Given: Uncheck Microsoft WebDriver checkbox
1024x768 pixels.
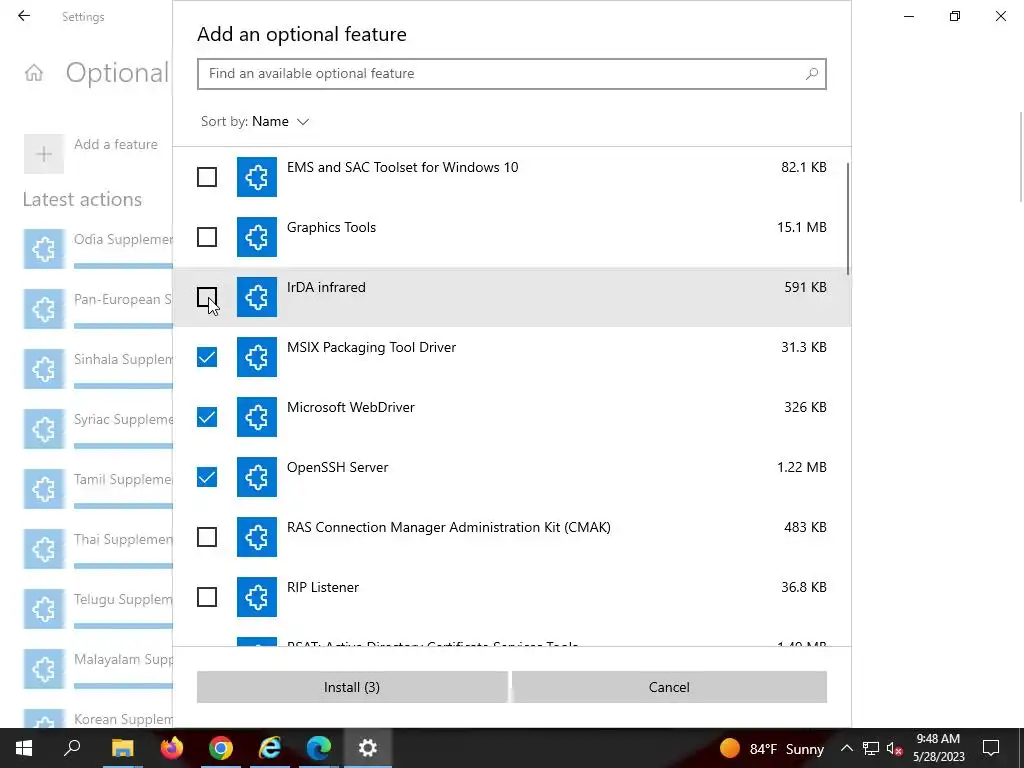Looking at the screenshot, I should click(x=207, y=417).
